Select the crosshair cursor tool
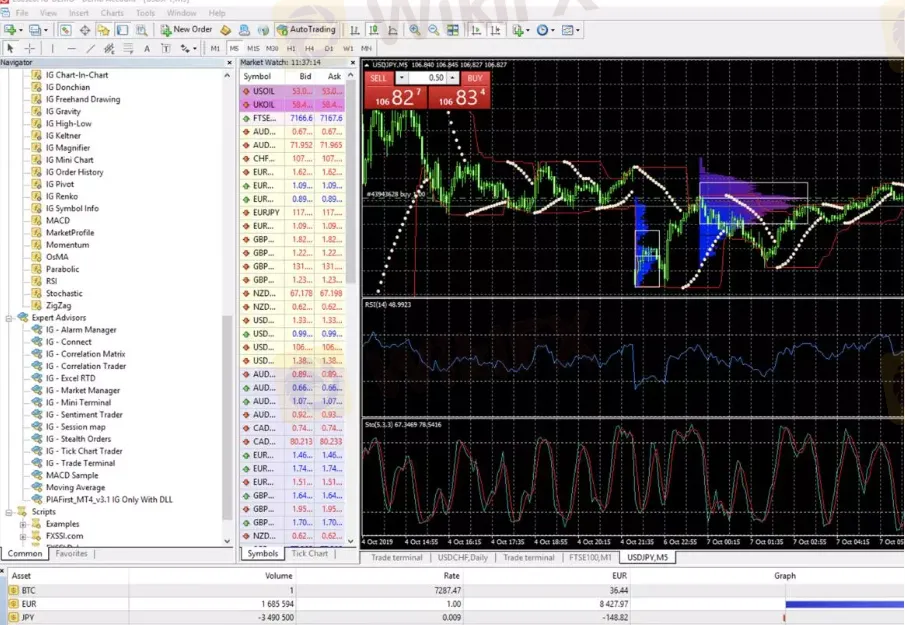Viewport: 905px width, 625px height. [x=30, y=48]
